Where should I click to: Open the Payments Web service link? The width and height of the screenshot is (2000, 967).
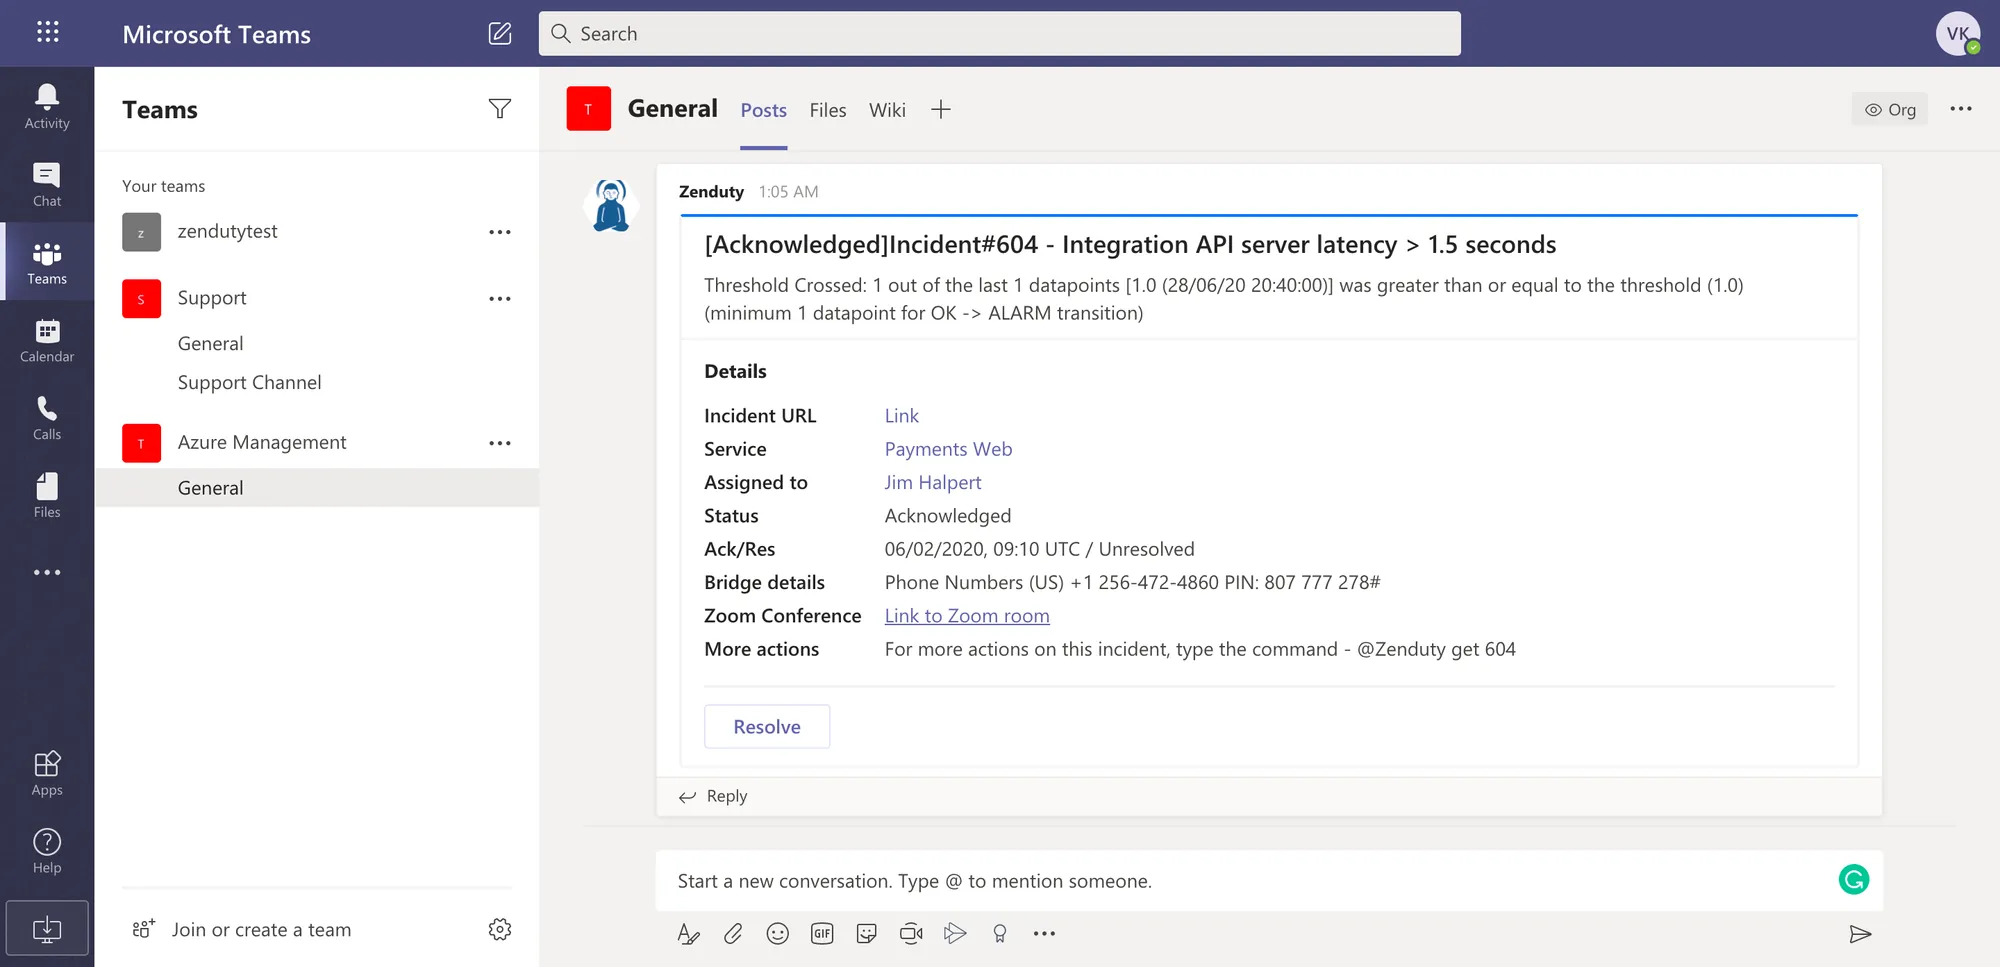click(x=948, y=449)
